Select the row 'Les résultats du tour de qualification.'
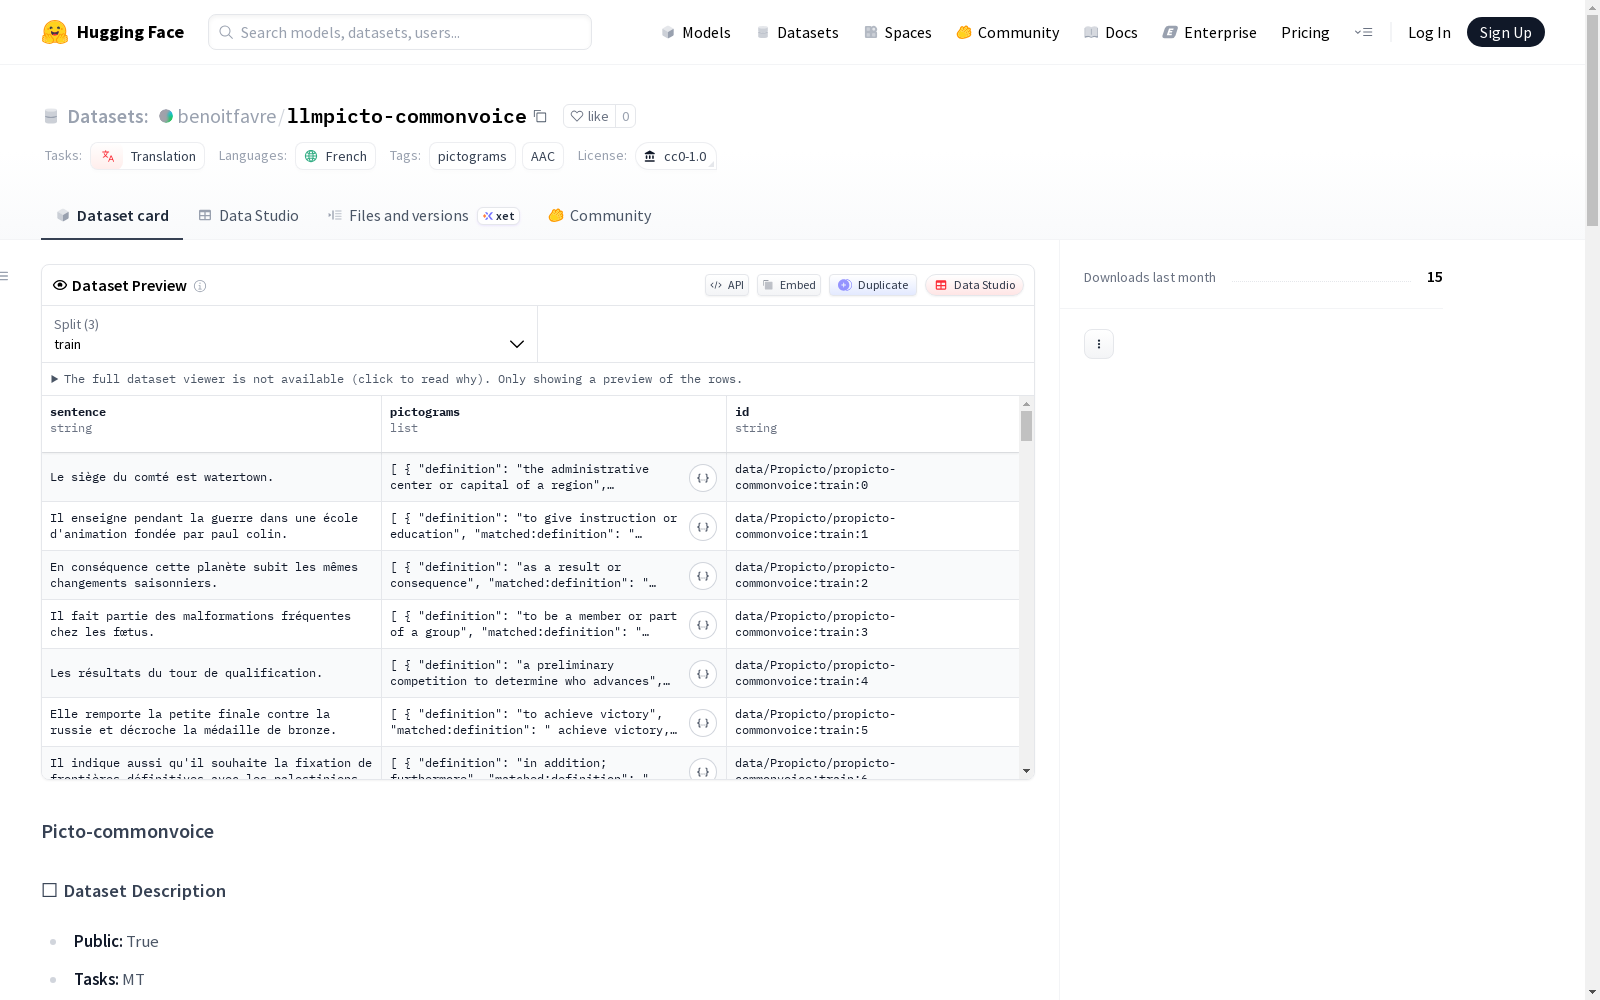Image resolution: width=1600 pixels, height=1000 pixels. pos(530,674)
